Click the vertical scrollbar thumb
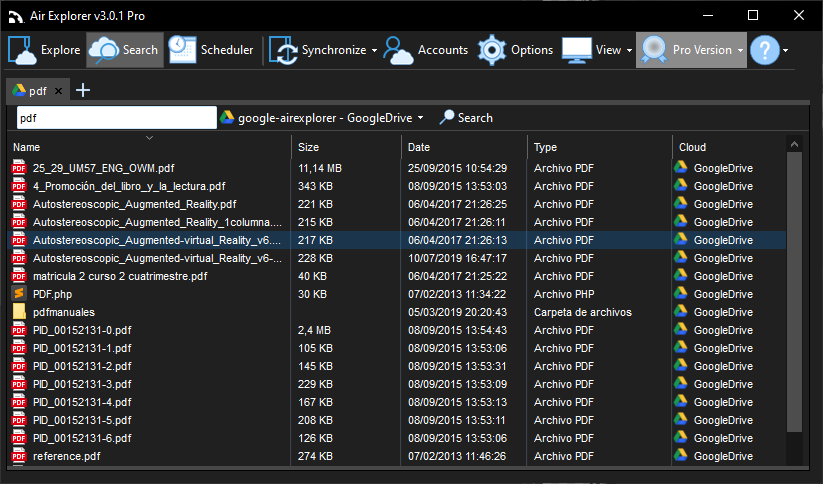Viewport: 823px width, 484px height. pos(794,292)
